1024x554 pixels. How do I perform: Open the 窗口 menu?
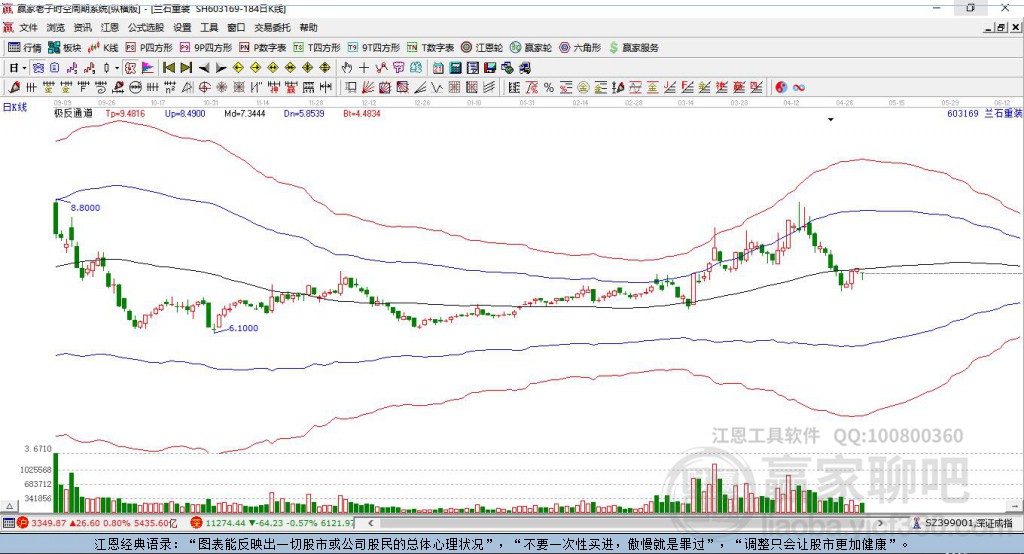[x=236, y=27]
